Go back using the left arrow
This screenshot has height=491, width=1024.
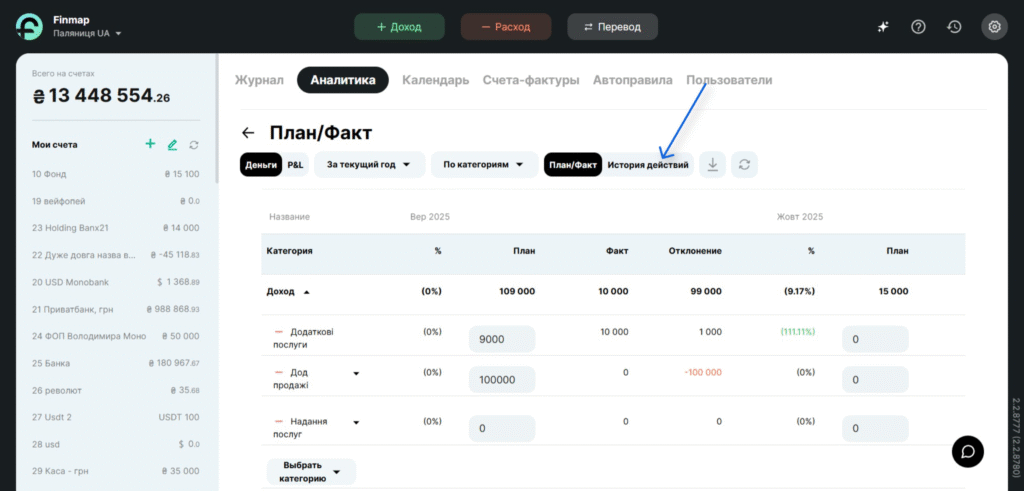248,133
